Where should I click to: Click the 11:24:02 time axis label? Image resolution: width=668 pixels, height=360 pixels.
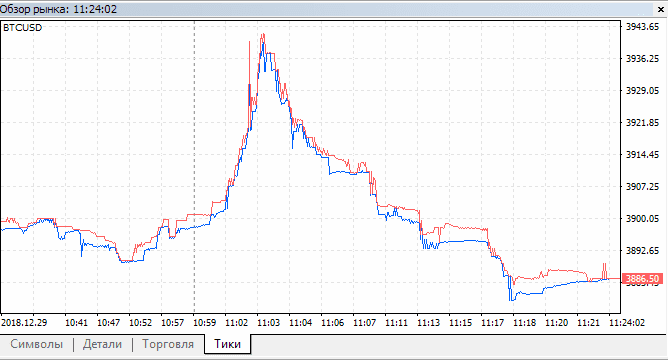coord(627,323)
